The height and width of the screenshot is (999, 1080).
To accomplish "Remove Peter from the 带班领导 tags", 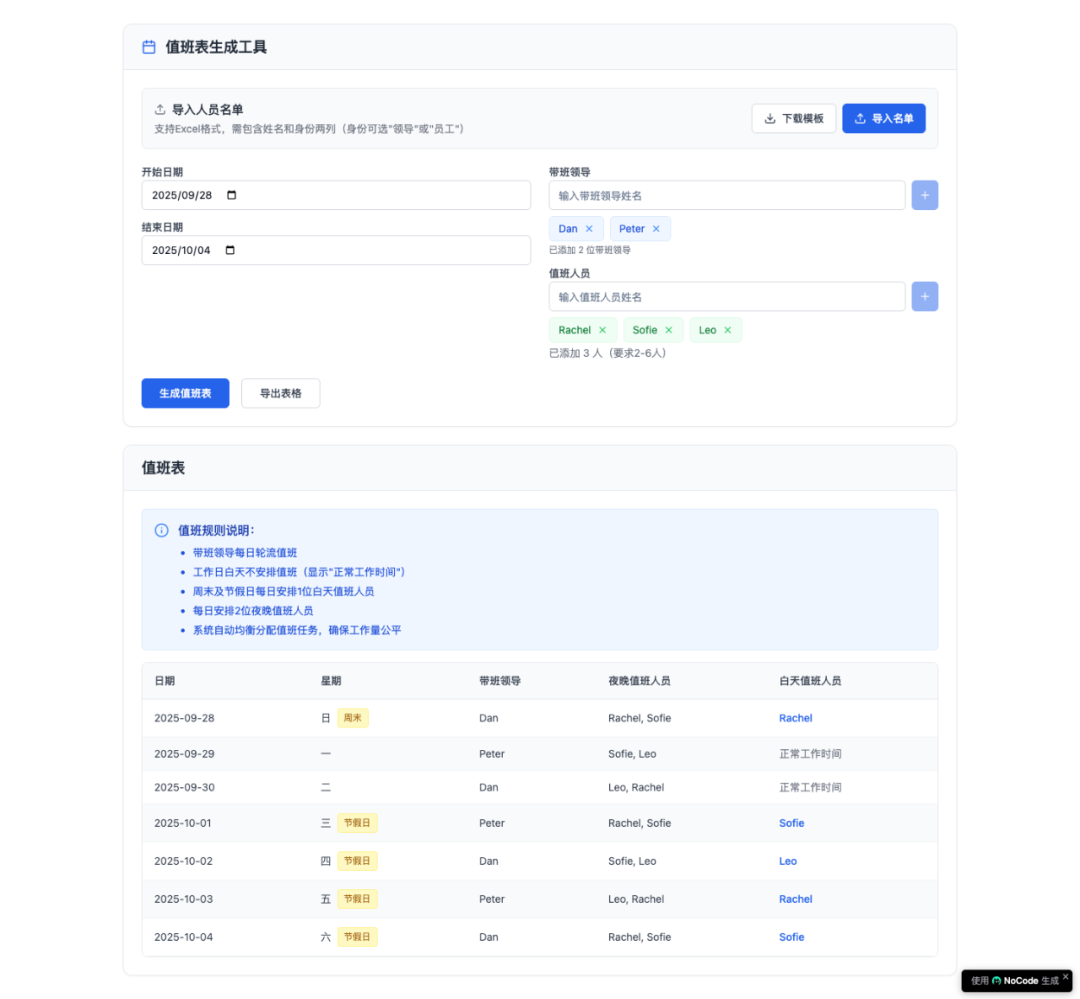I will pos(656,229).
